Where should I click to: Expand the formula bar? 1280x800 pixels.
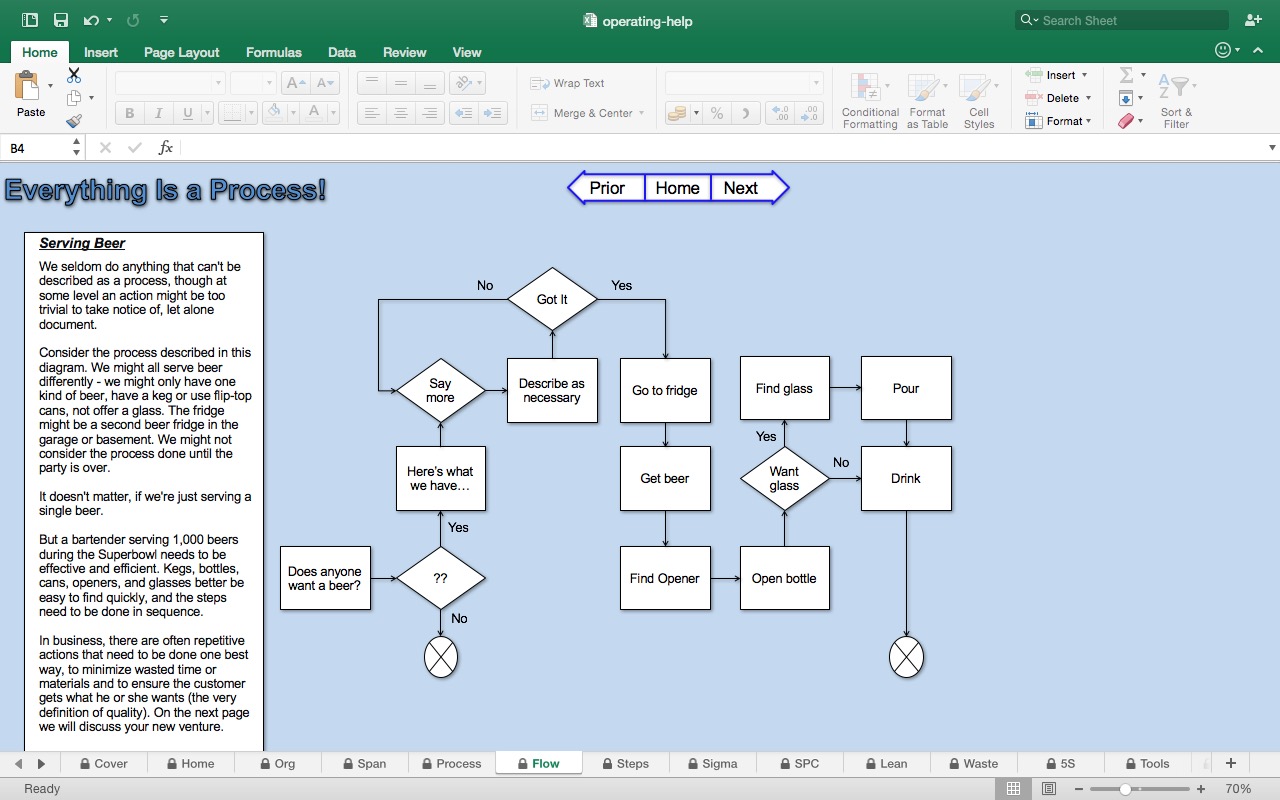(1272, 147)
